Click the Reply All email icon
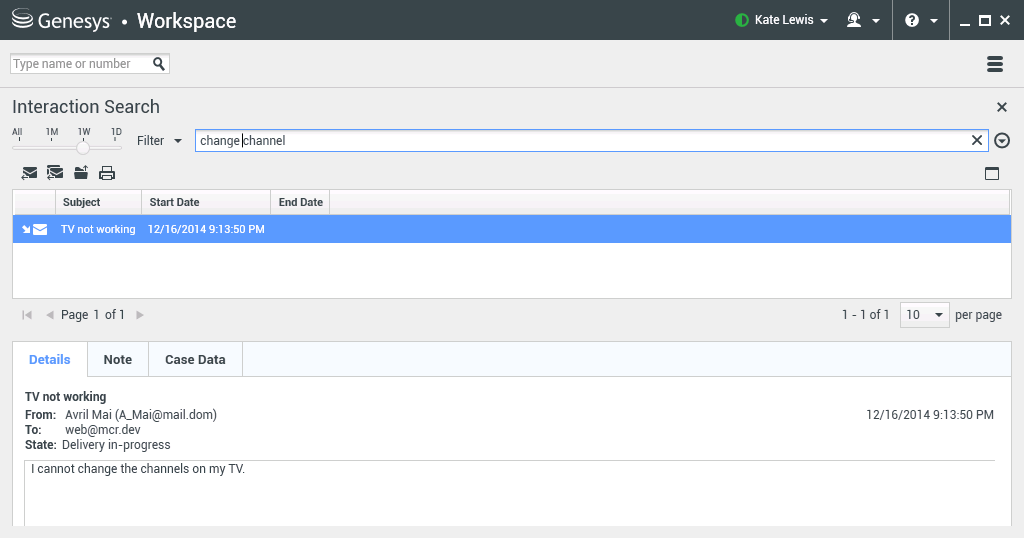This screenshot has height=539, width=1024. click(55, 173)
